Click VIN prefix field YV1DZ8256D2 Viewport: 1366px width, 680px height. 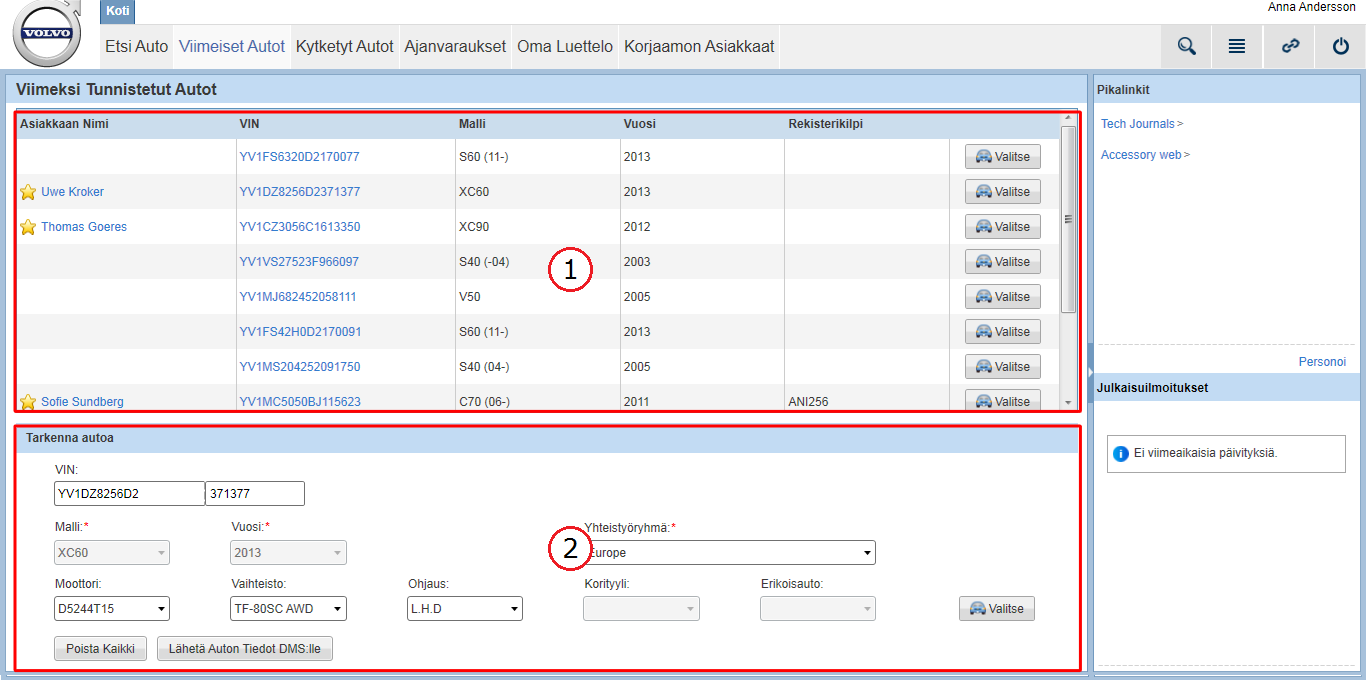tap(129, 493)
